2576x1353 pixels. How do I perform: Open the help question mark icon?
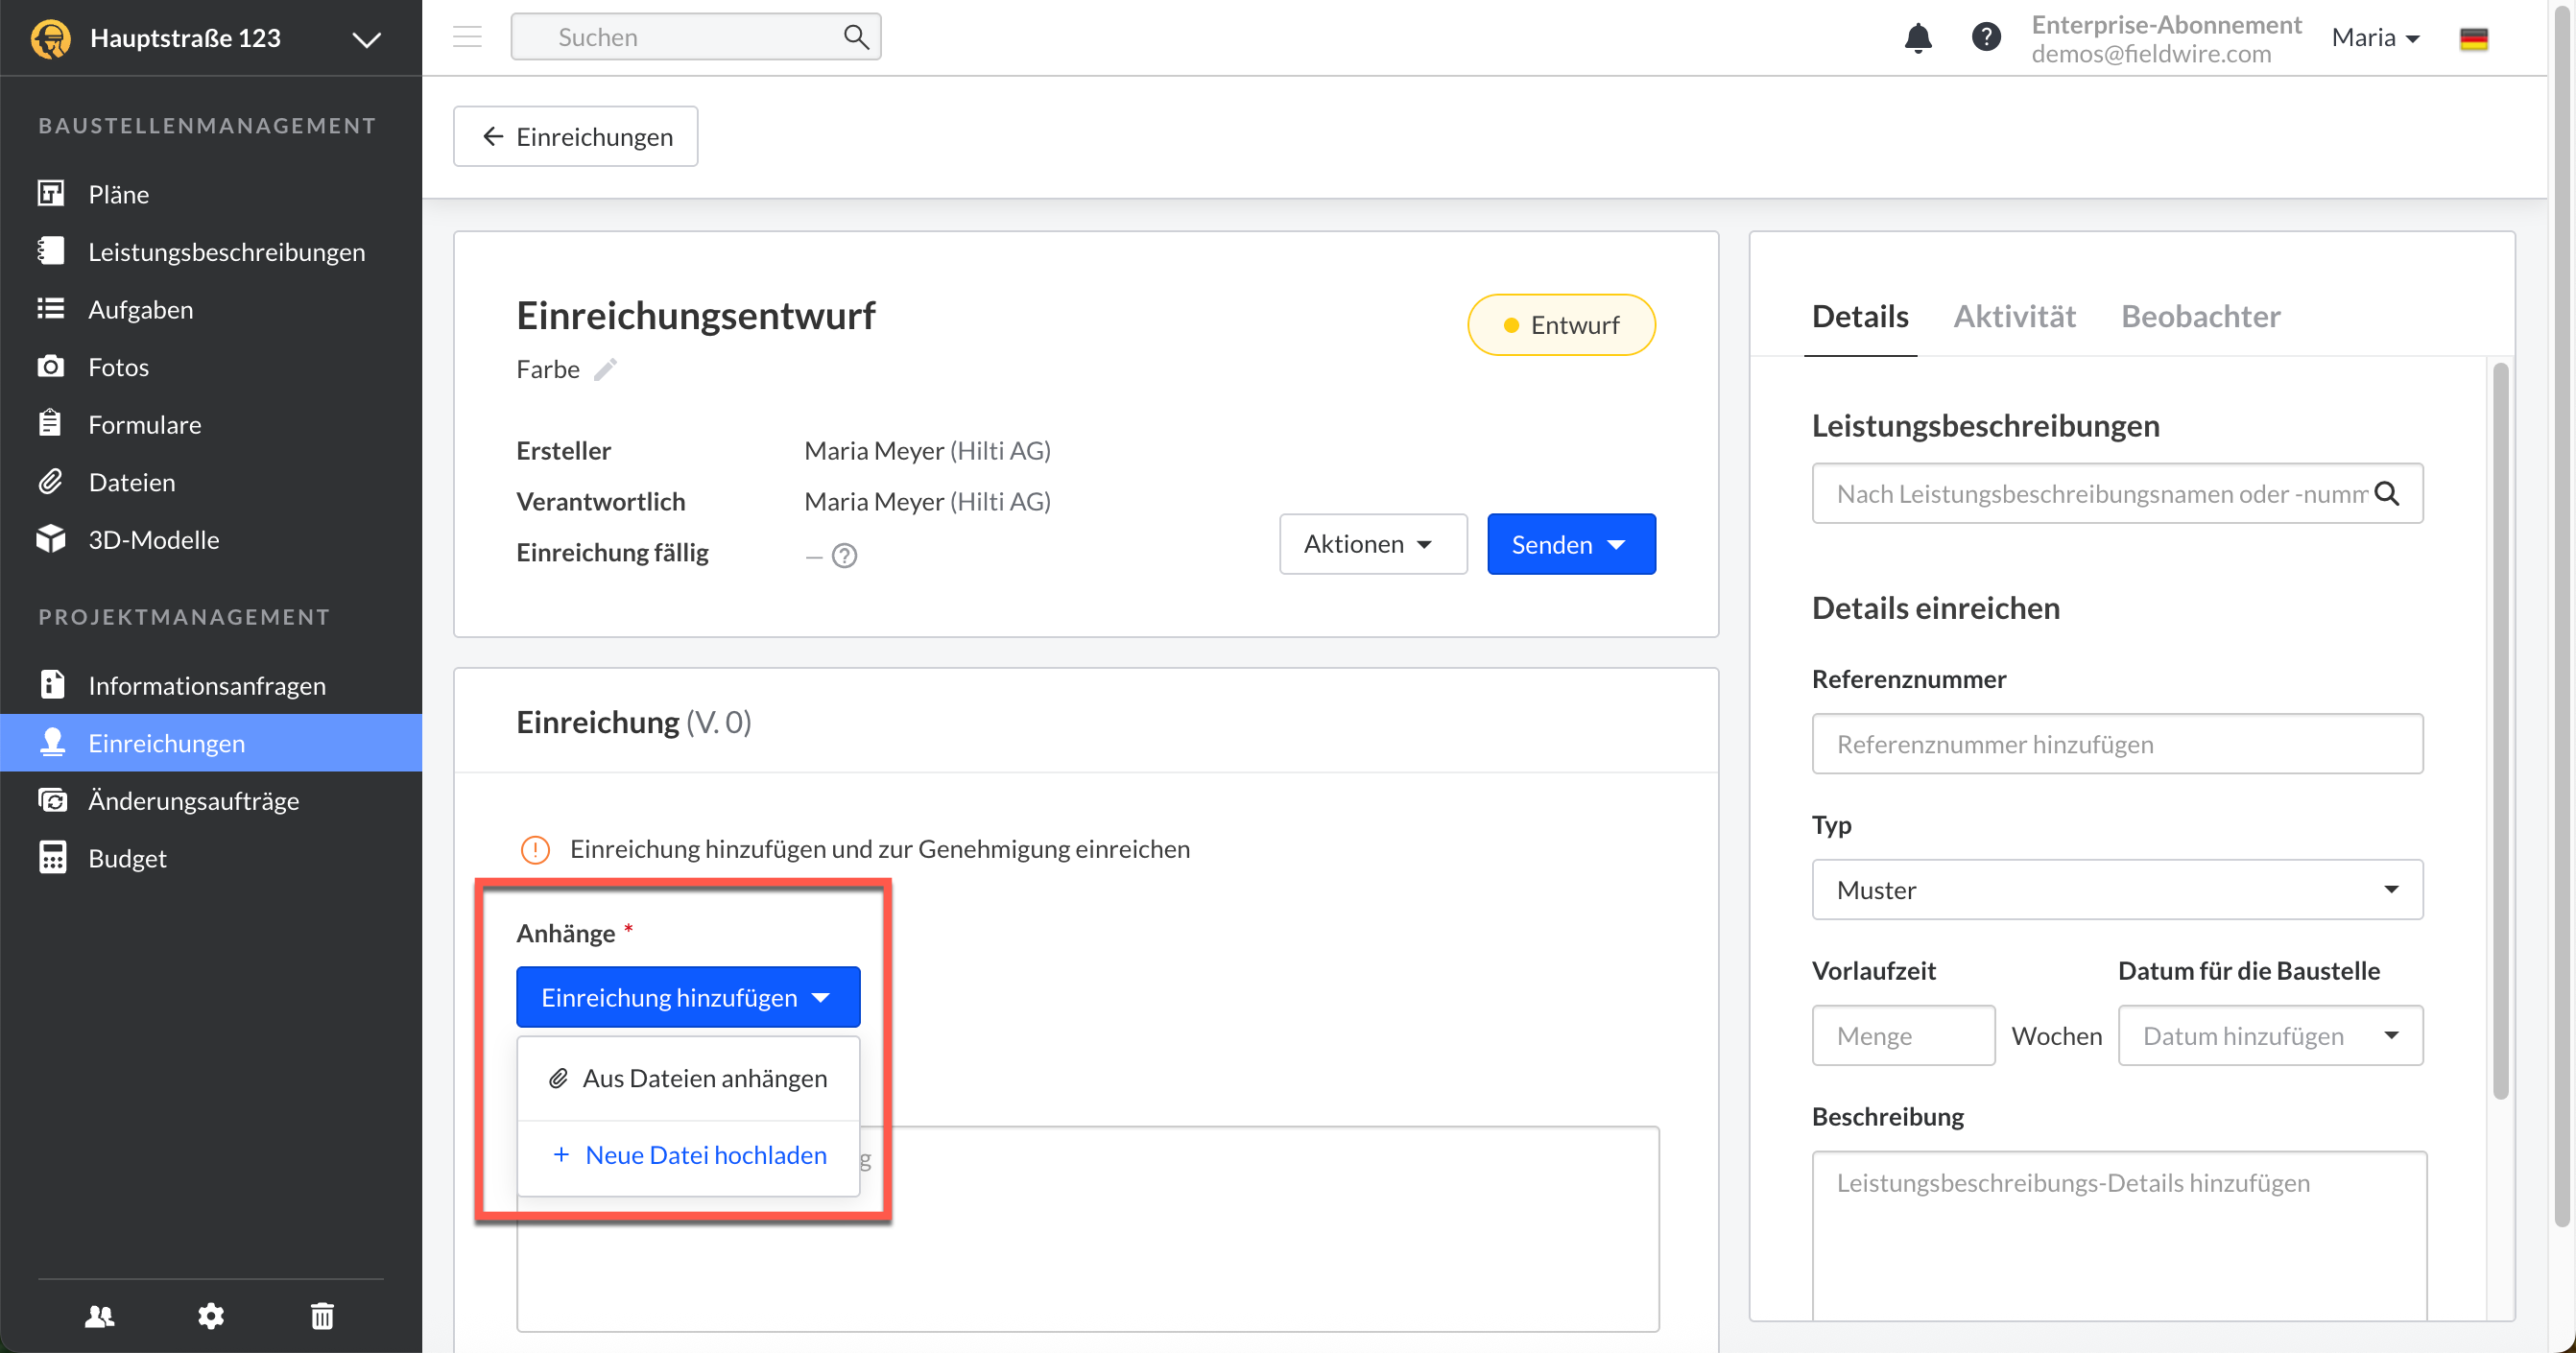pos(1985,38)
